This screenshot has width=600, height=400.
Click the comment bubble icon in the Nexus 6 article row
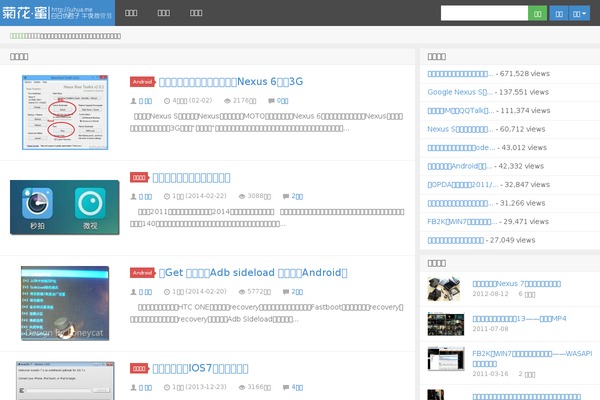click(271, 101)
